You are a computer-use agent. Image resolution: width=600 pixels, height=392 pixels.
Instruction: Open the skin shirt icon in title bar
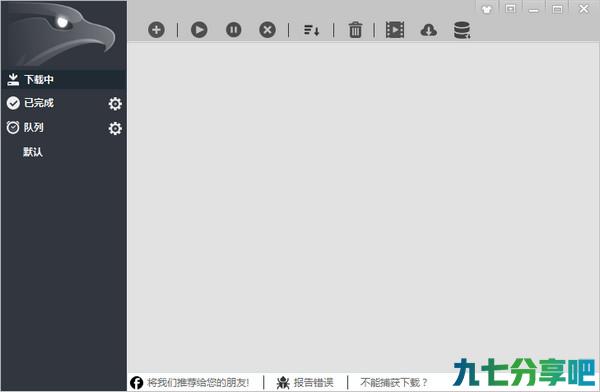point(487,10)
